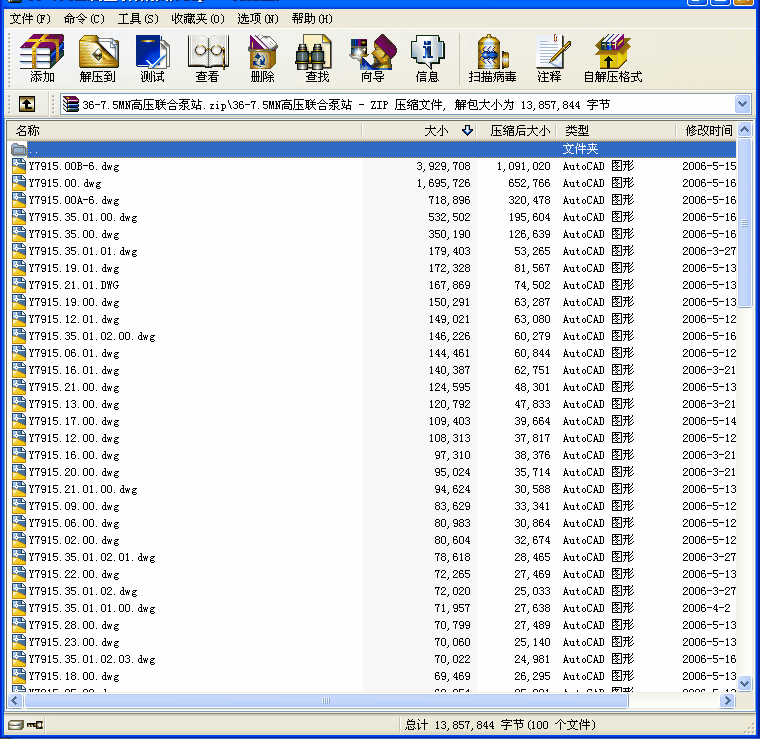Image resolution: width=760 pixels, height=739 pixels.
Task: Open the 工具(S) menu
Action: pyautogui.click(x=138, y=18)
